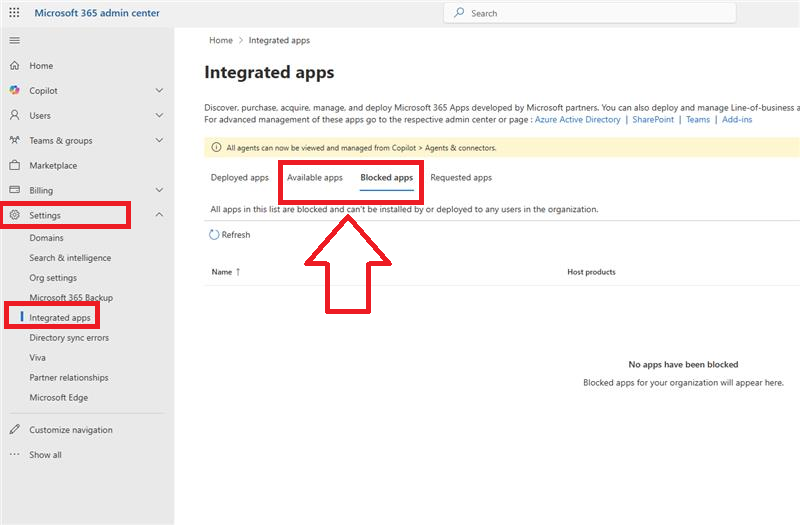The image size is (800, 525).
Task: Follow the Azure Active Directory link
Action: pyautogui.click(x=578, y=119)
